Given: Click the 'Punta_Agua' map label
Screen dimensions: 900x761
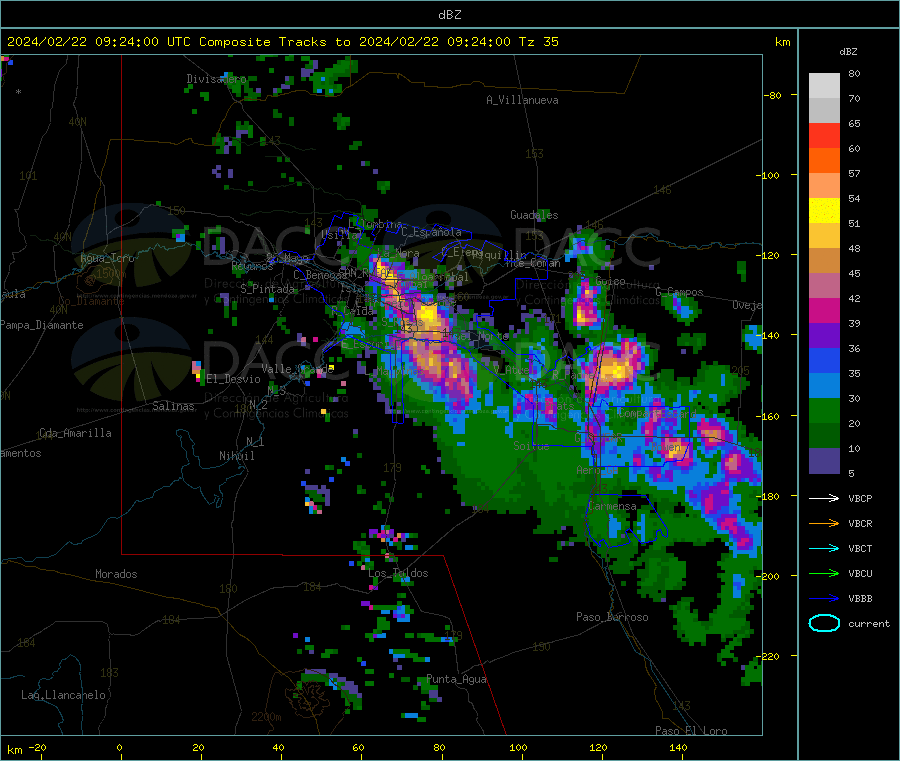Looking at the screenshot, I should tap(456, 679).
